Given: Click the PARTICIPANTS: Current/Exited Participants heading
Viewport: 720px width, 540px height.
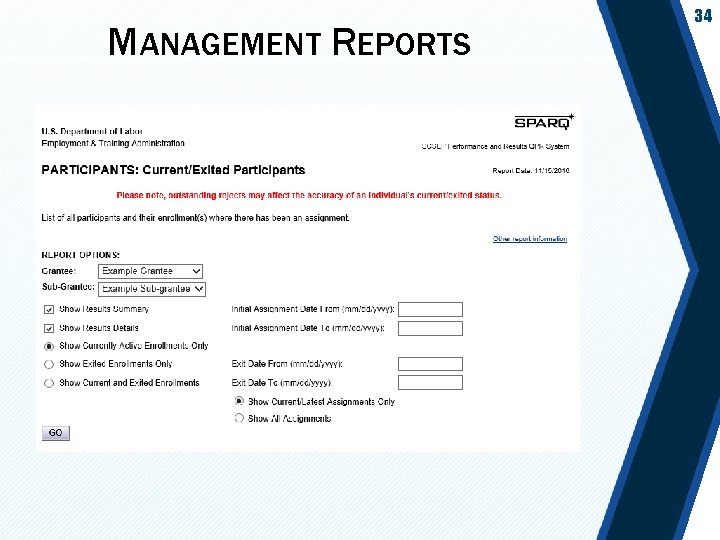Looking at the screenshot, I should [x=173, y=170].
